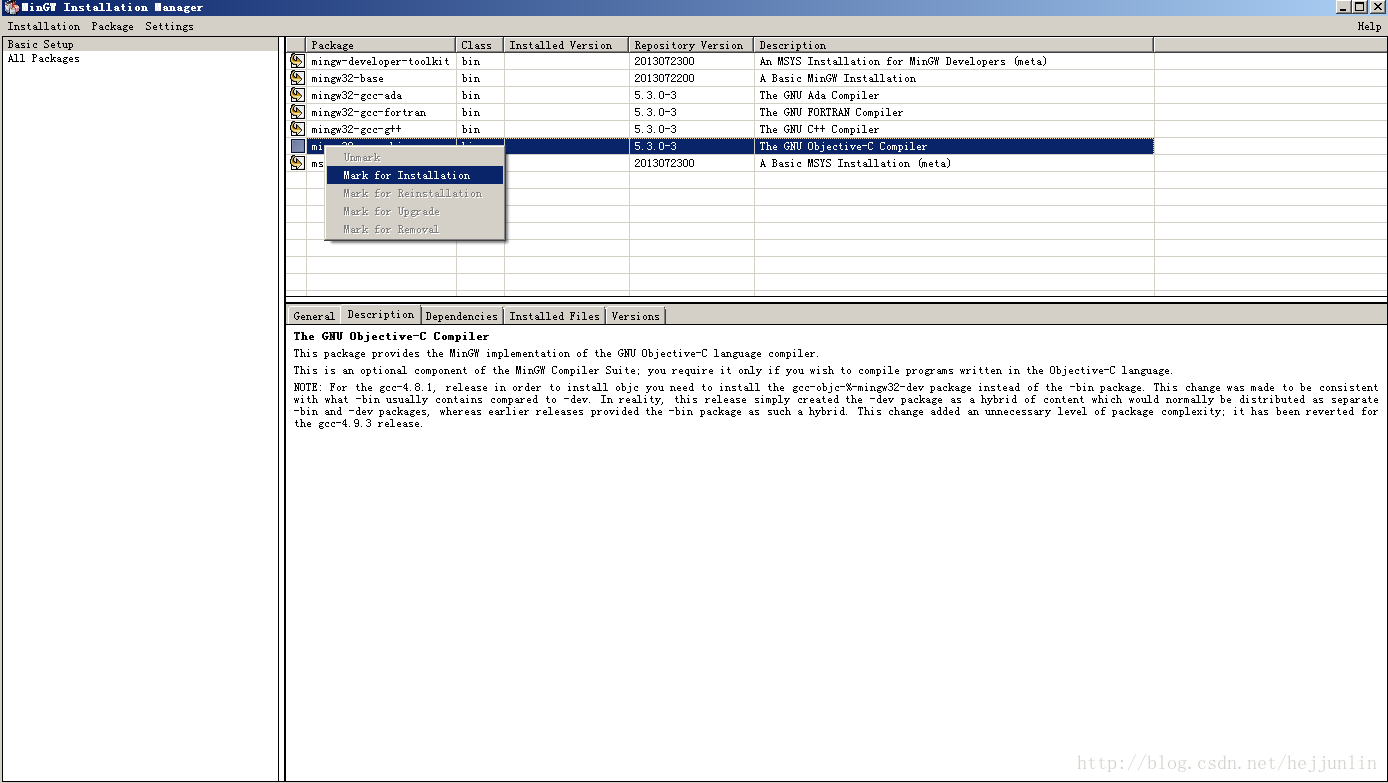The width and height of the screenshot is (1388, 783).
Task: Minimize the MinGW Installation Manager window
Action: 1343,7
